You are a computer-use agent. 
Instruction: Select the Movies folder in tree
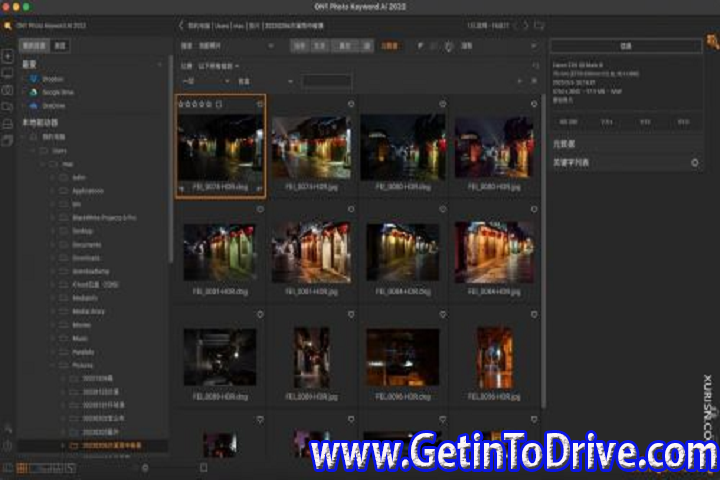pos(81,325)
